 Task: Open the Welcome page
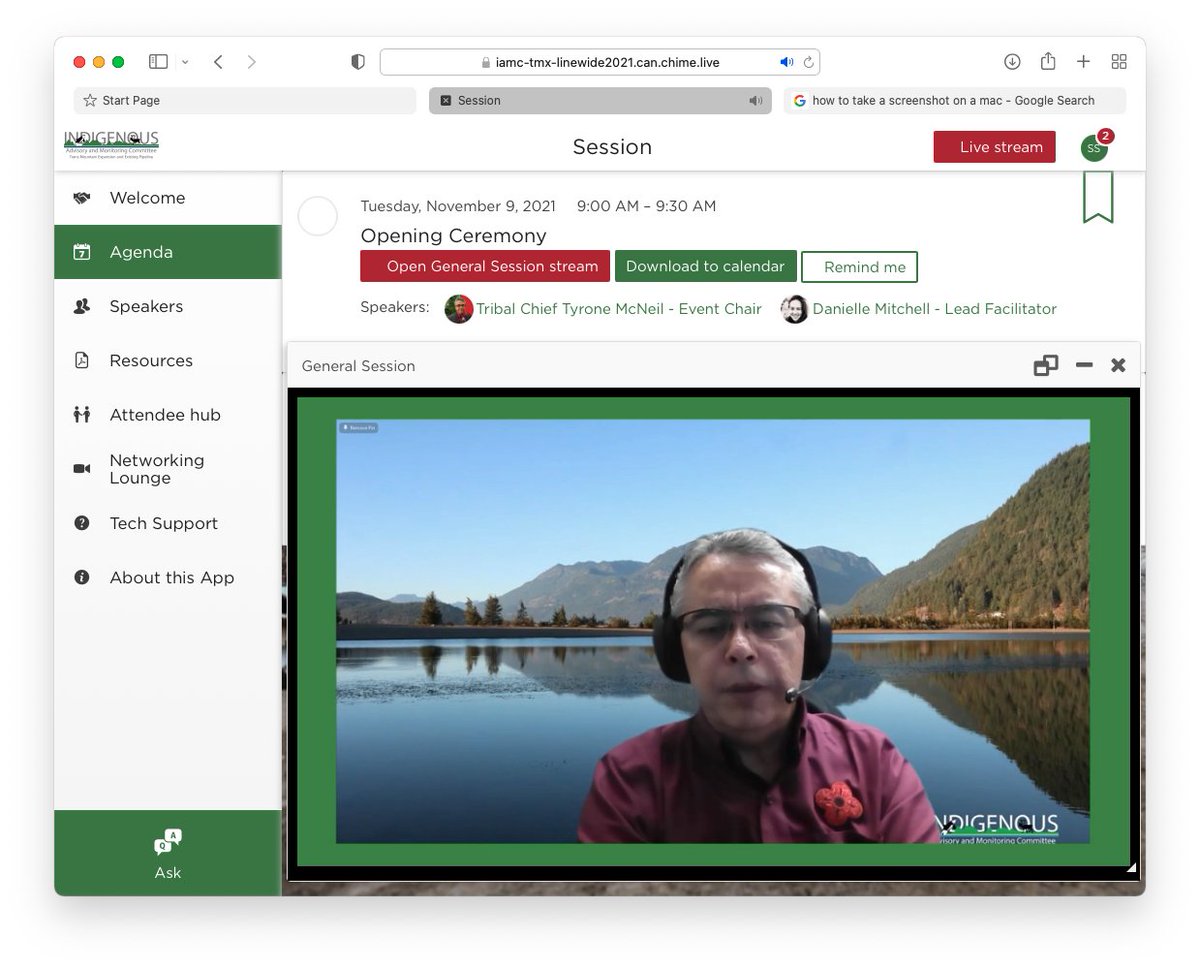click(168, 198)
